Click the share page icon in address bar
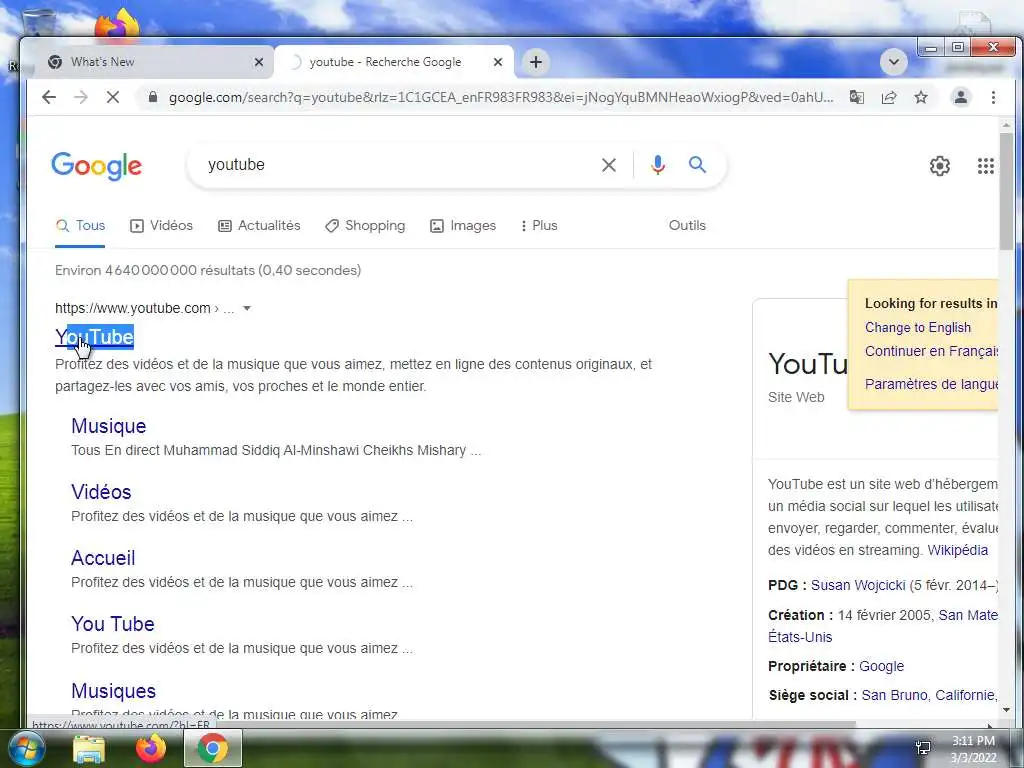 point(889,97)
